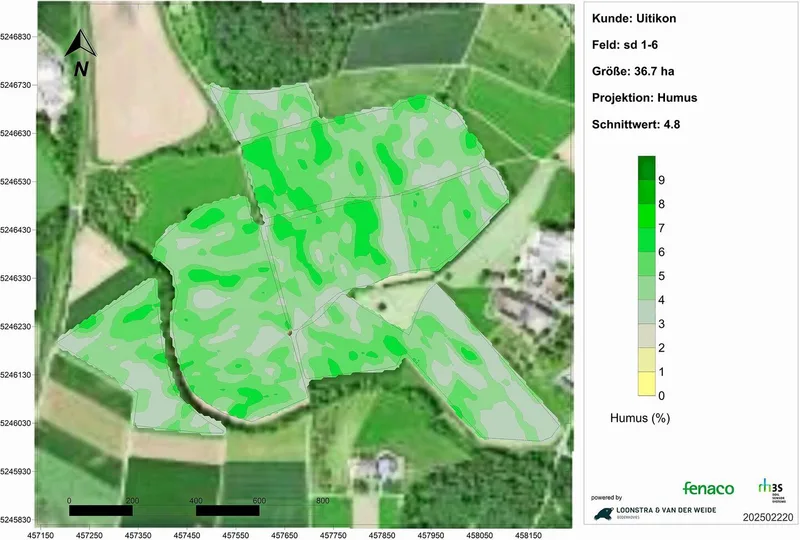Click the 3S sensor systems logo
Screen dimensions: 800x540
[771, 490]
